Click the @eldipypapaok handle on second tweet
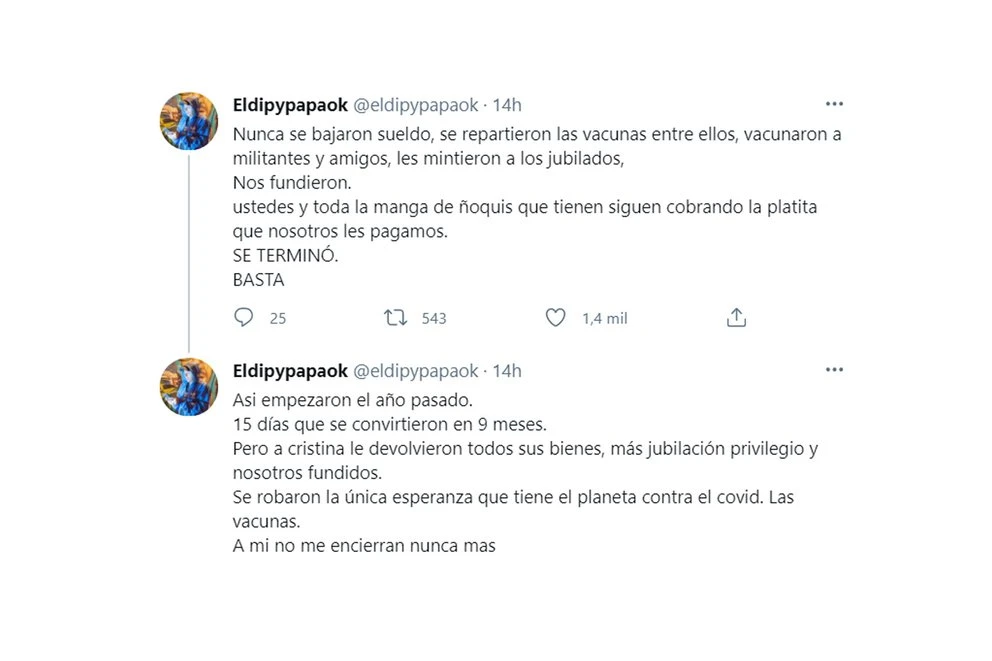Image resolution: width=992 pixels, height=661 pixels. click(x=415, y=371)
